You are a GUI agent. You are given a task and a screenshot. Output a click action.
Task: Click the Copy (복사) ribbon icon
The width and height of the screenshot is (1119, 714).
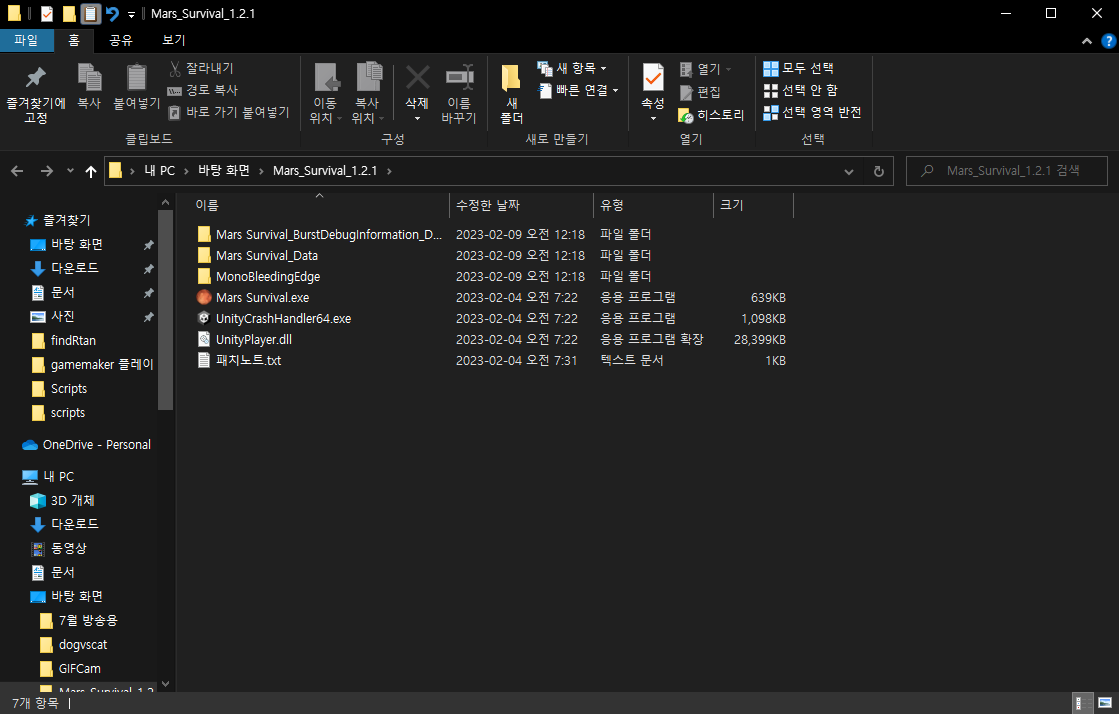(x=89, y=77)
